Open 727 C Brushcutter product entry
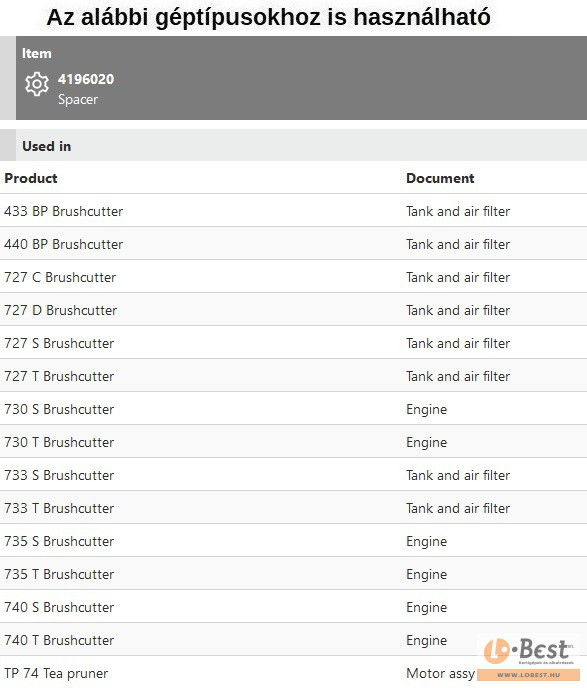 (x=60, y=277)
